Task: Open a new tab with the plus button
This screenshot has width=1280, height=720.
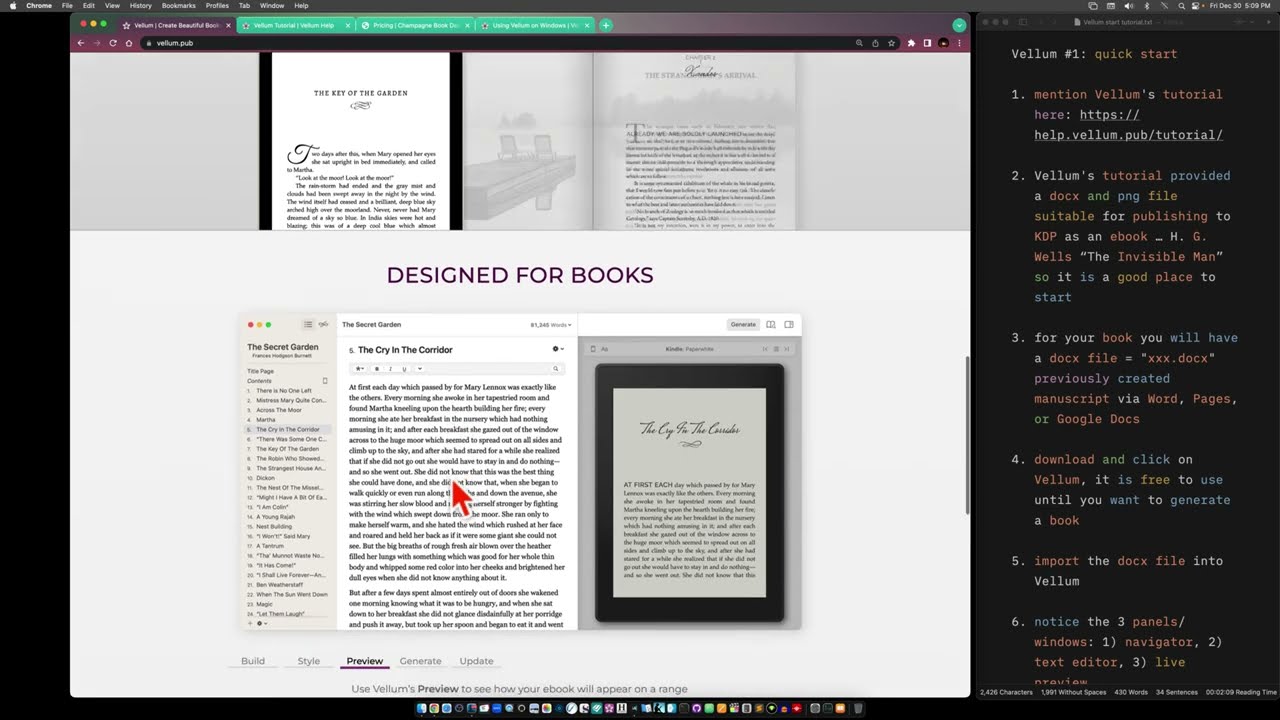Action: pyautogui.click(x=605, y=25)
